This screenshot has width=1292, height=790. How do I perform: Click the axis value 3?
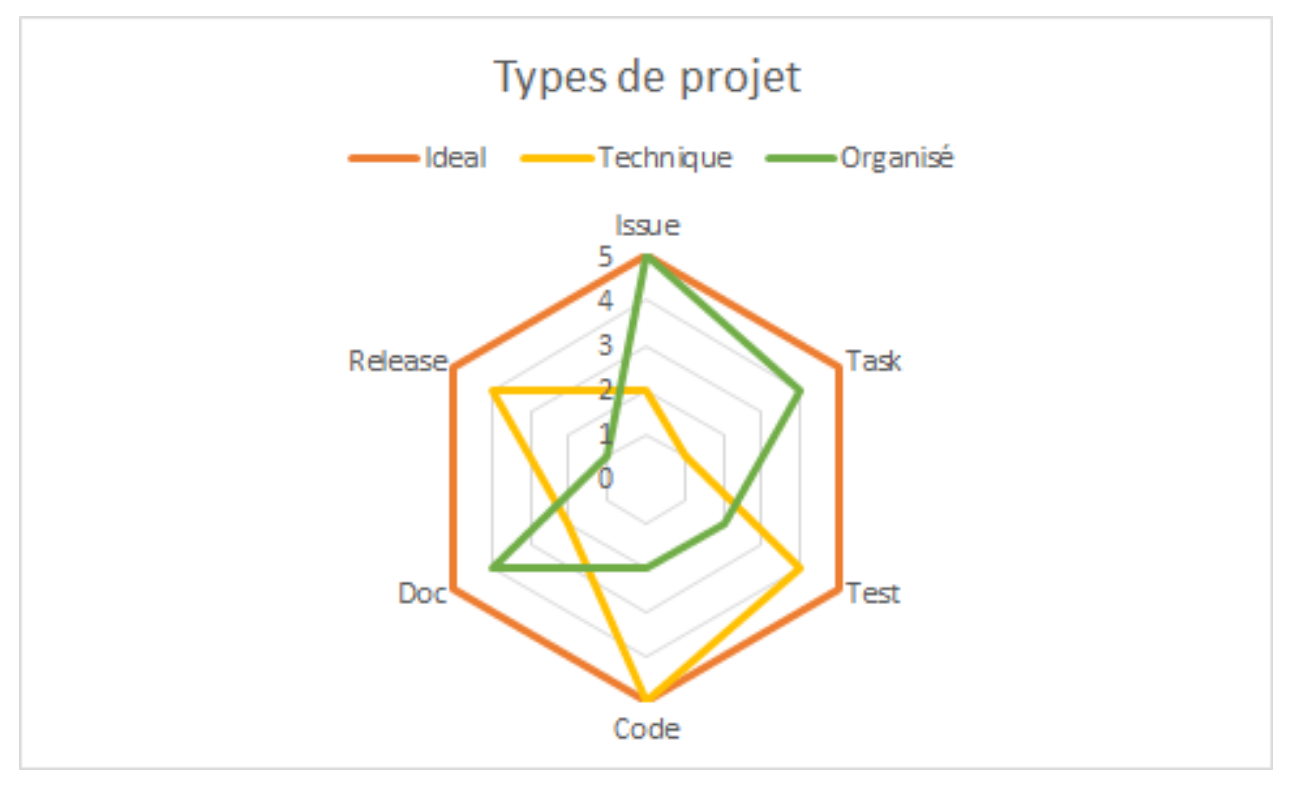tap(606, 346)
